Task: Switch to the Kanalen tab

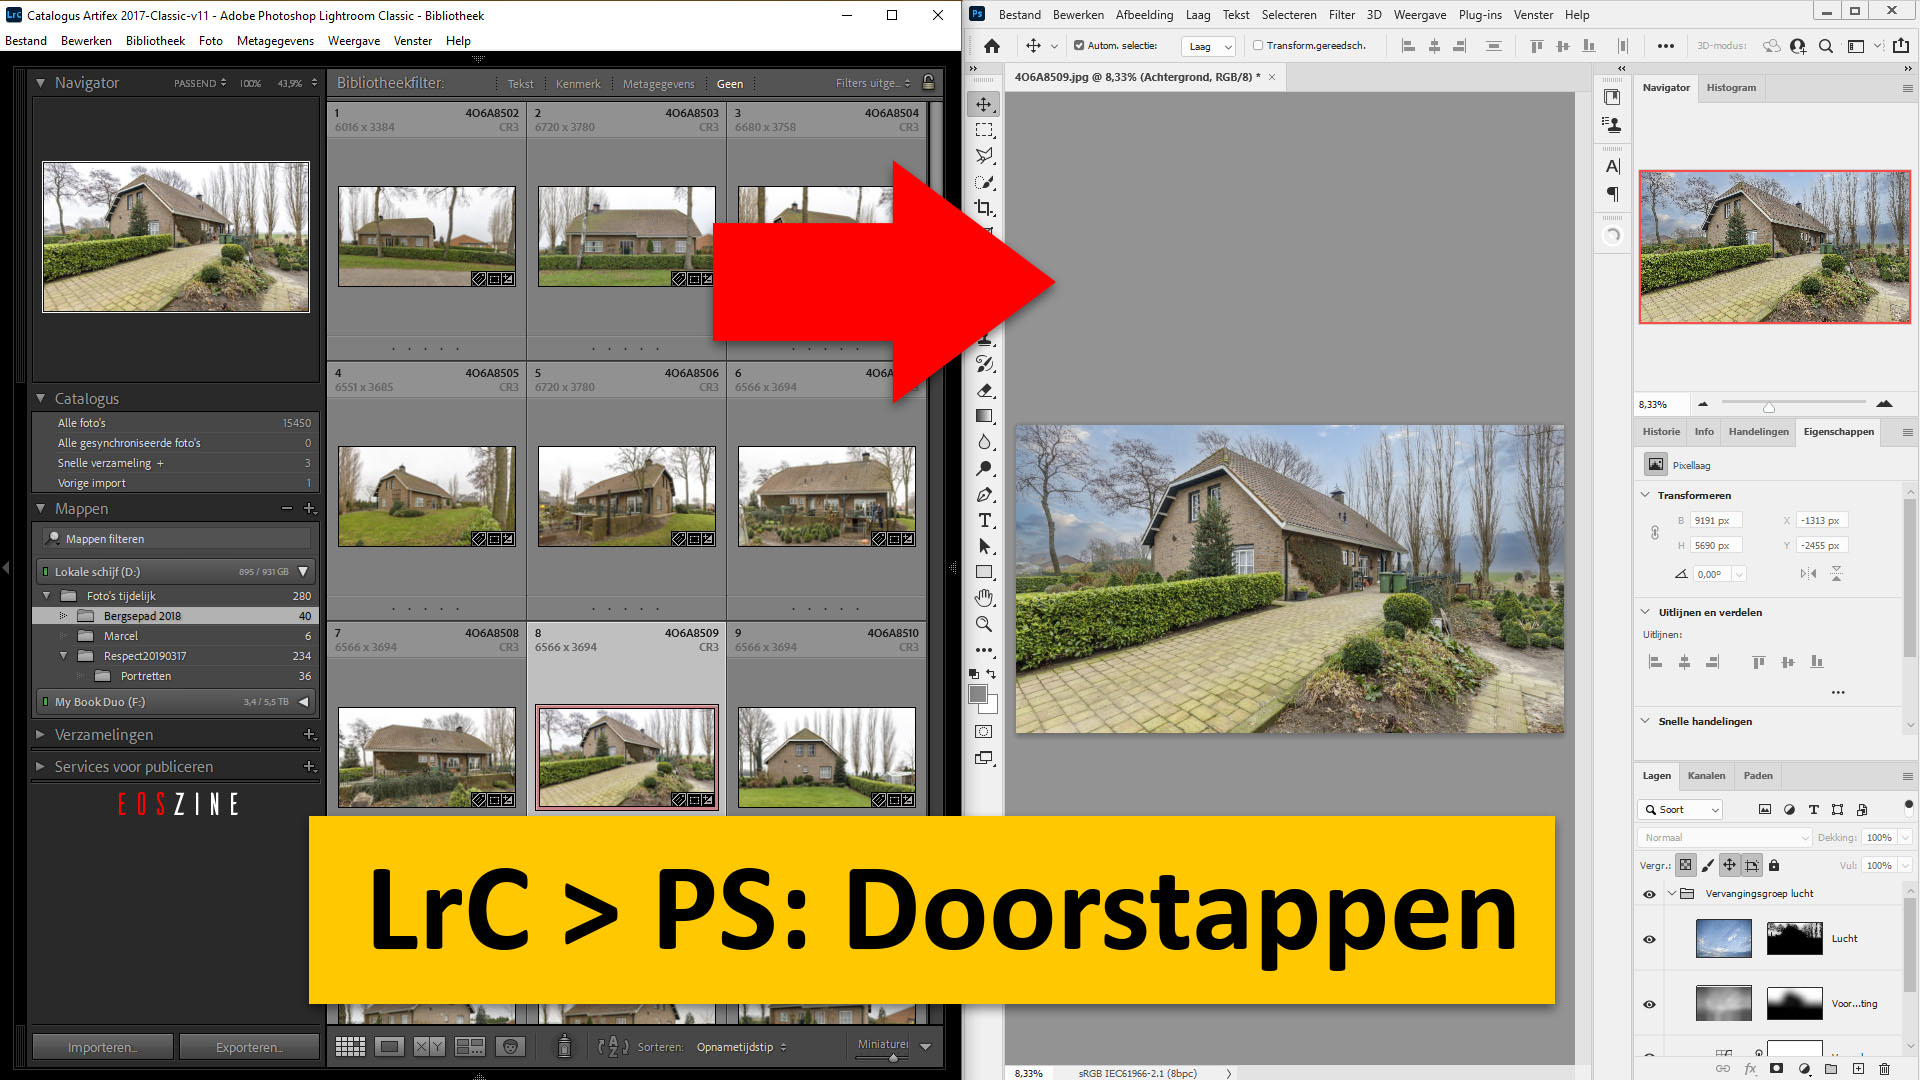Action: (1706, 776)
